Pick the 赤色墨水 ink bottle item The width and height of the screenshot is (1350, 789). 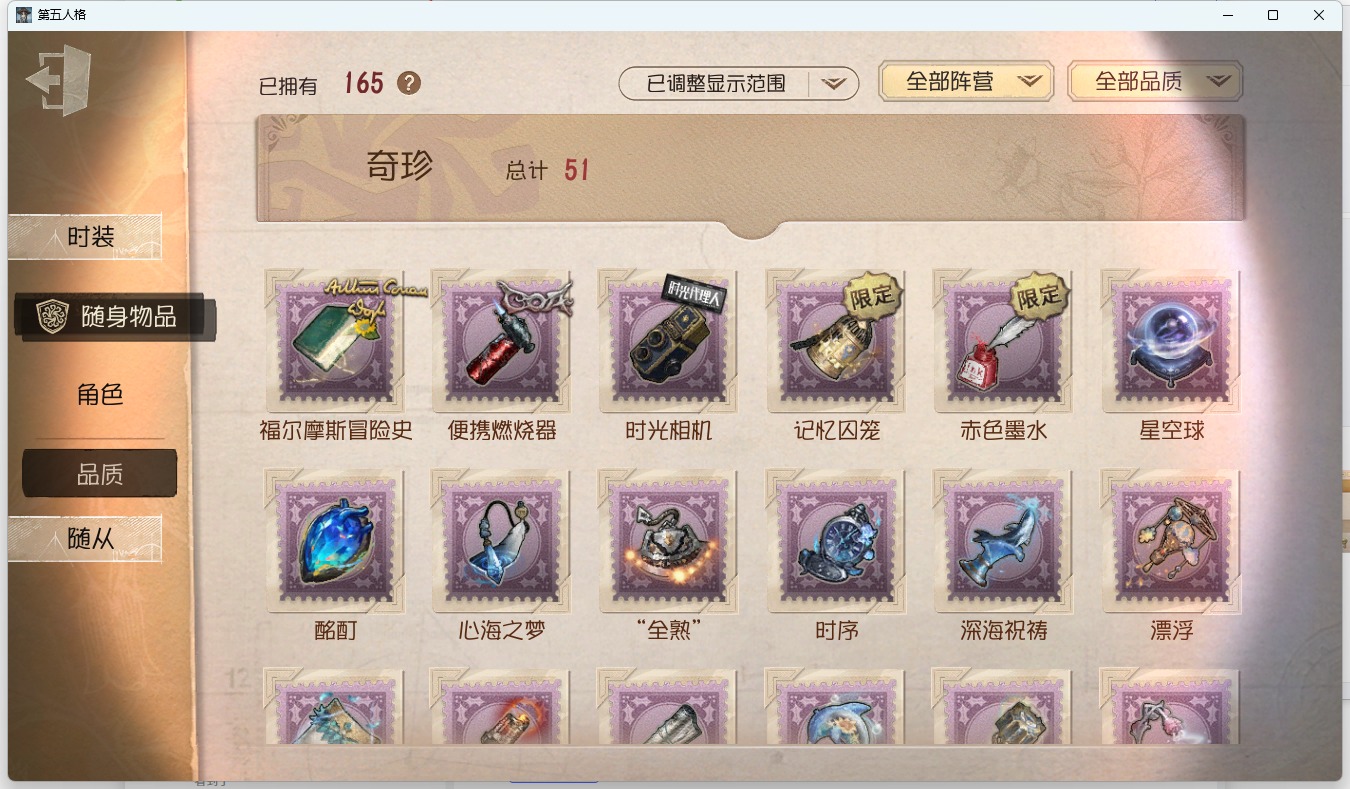click(x=1004, y=341)
